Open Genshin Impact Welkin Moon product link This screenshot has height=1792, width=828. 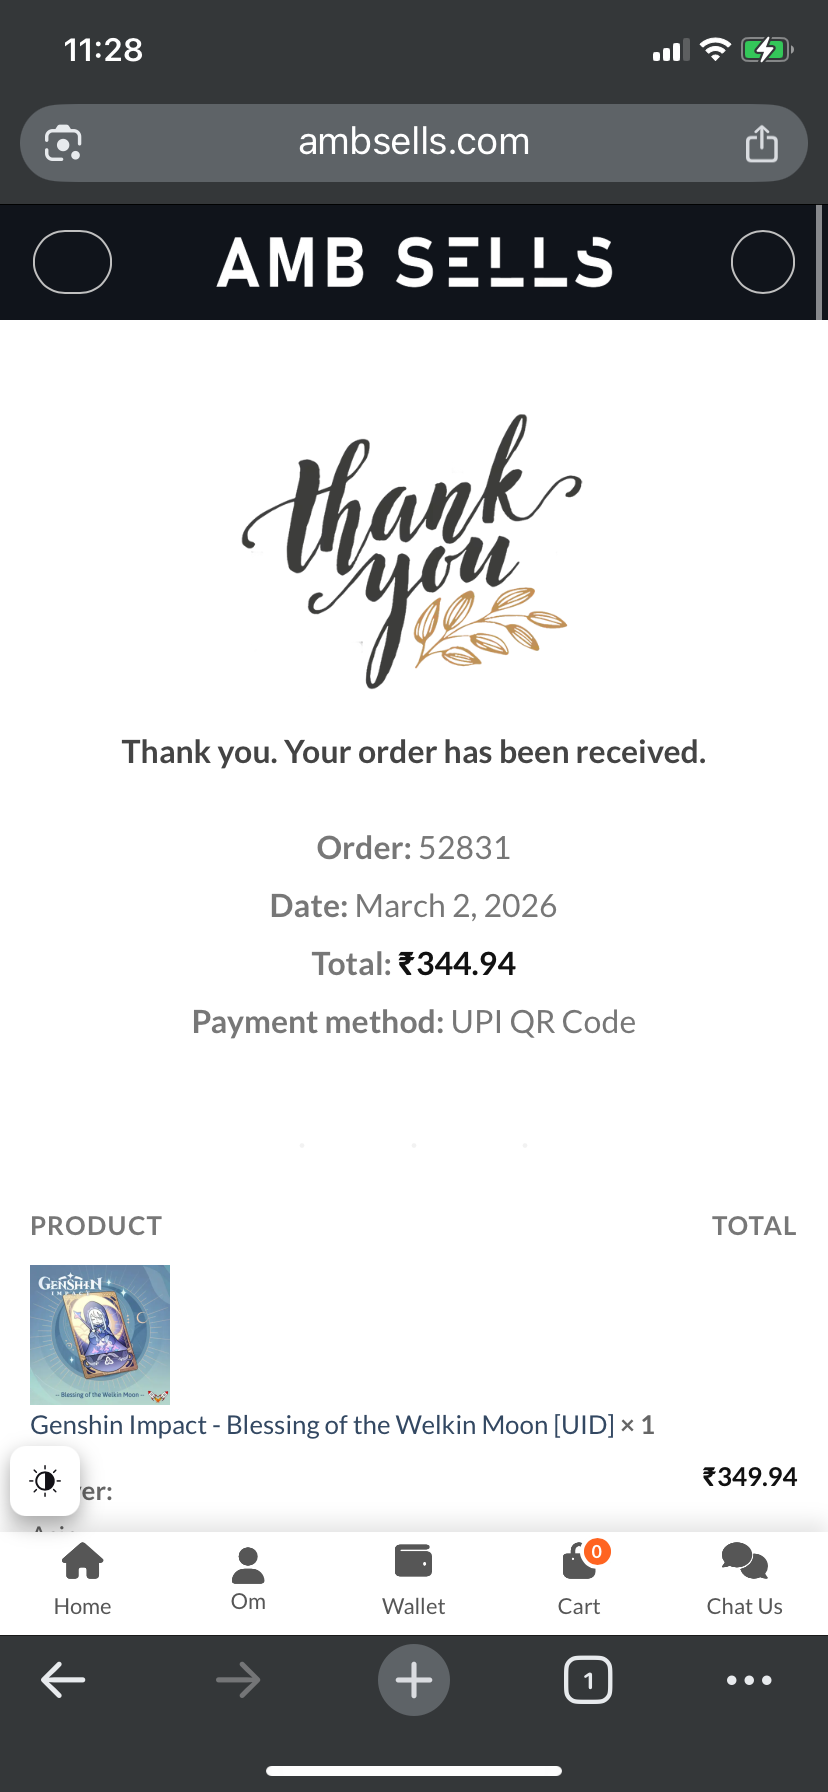[x=322, y=1425]
